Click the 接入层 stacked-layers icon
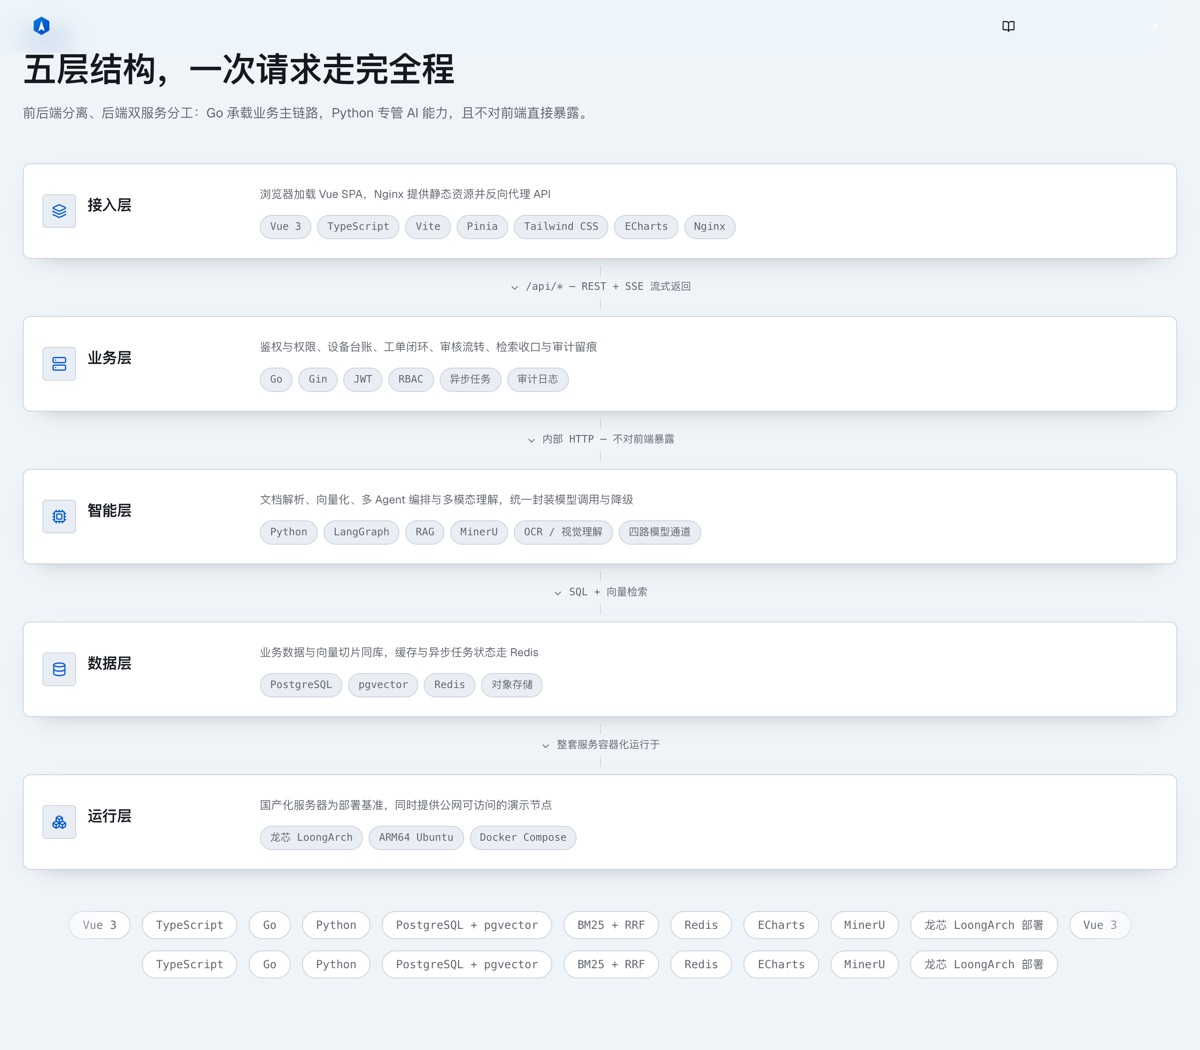The width and height of the screenshot is (1200, 1050). [59, 211]
